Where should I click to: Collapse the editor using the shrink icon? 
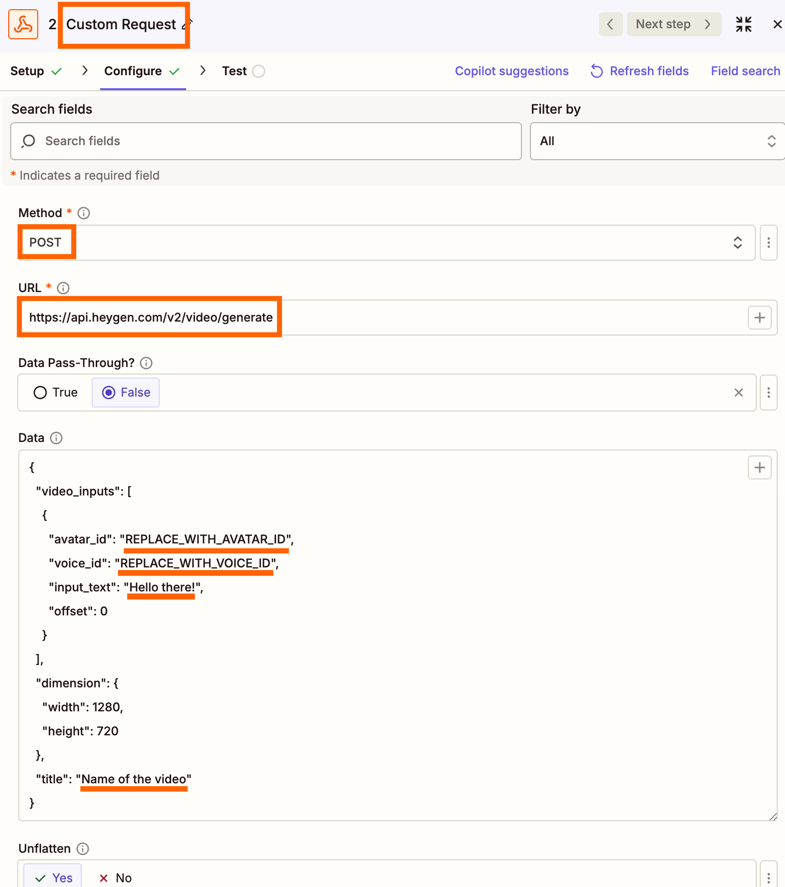point(743,24)
